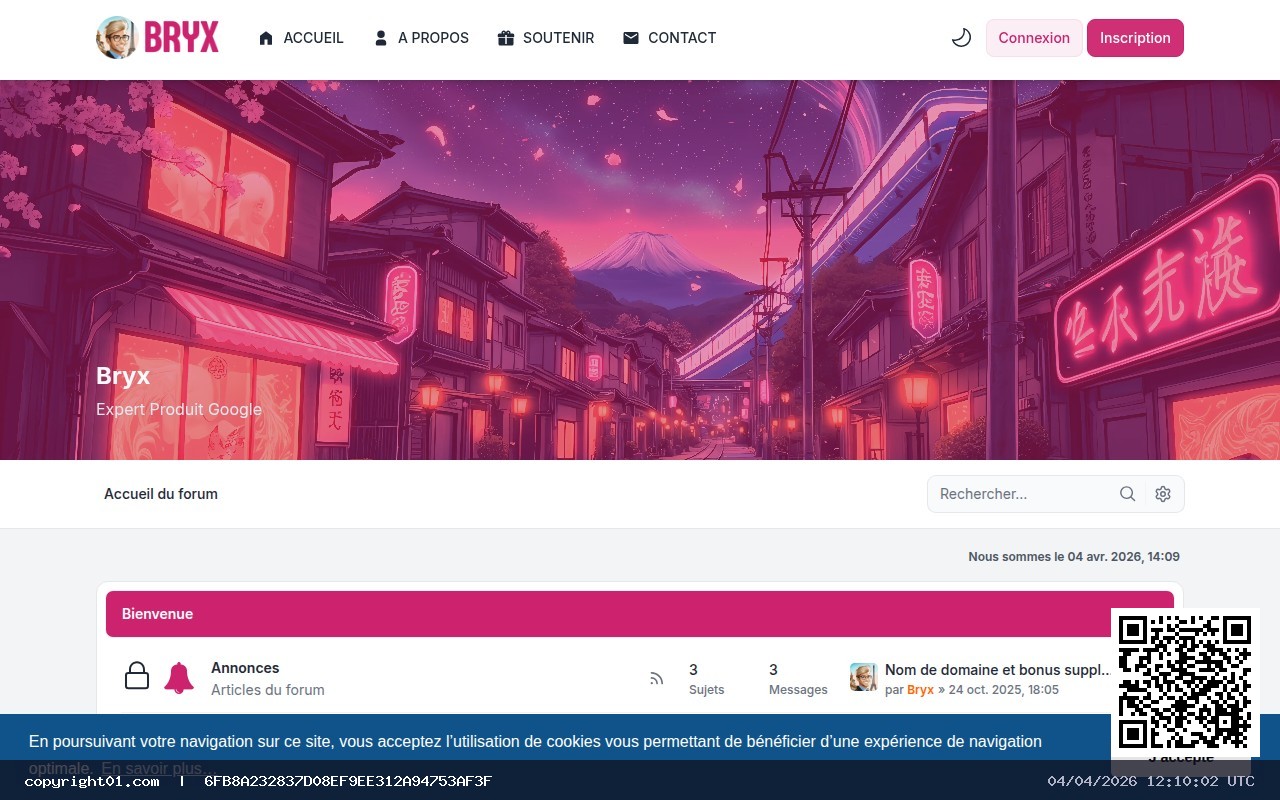The width and height of the screenshot is (1280, 800).
Task: Click the envelope icon next to CONTACT
Action: point(630,37)
